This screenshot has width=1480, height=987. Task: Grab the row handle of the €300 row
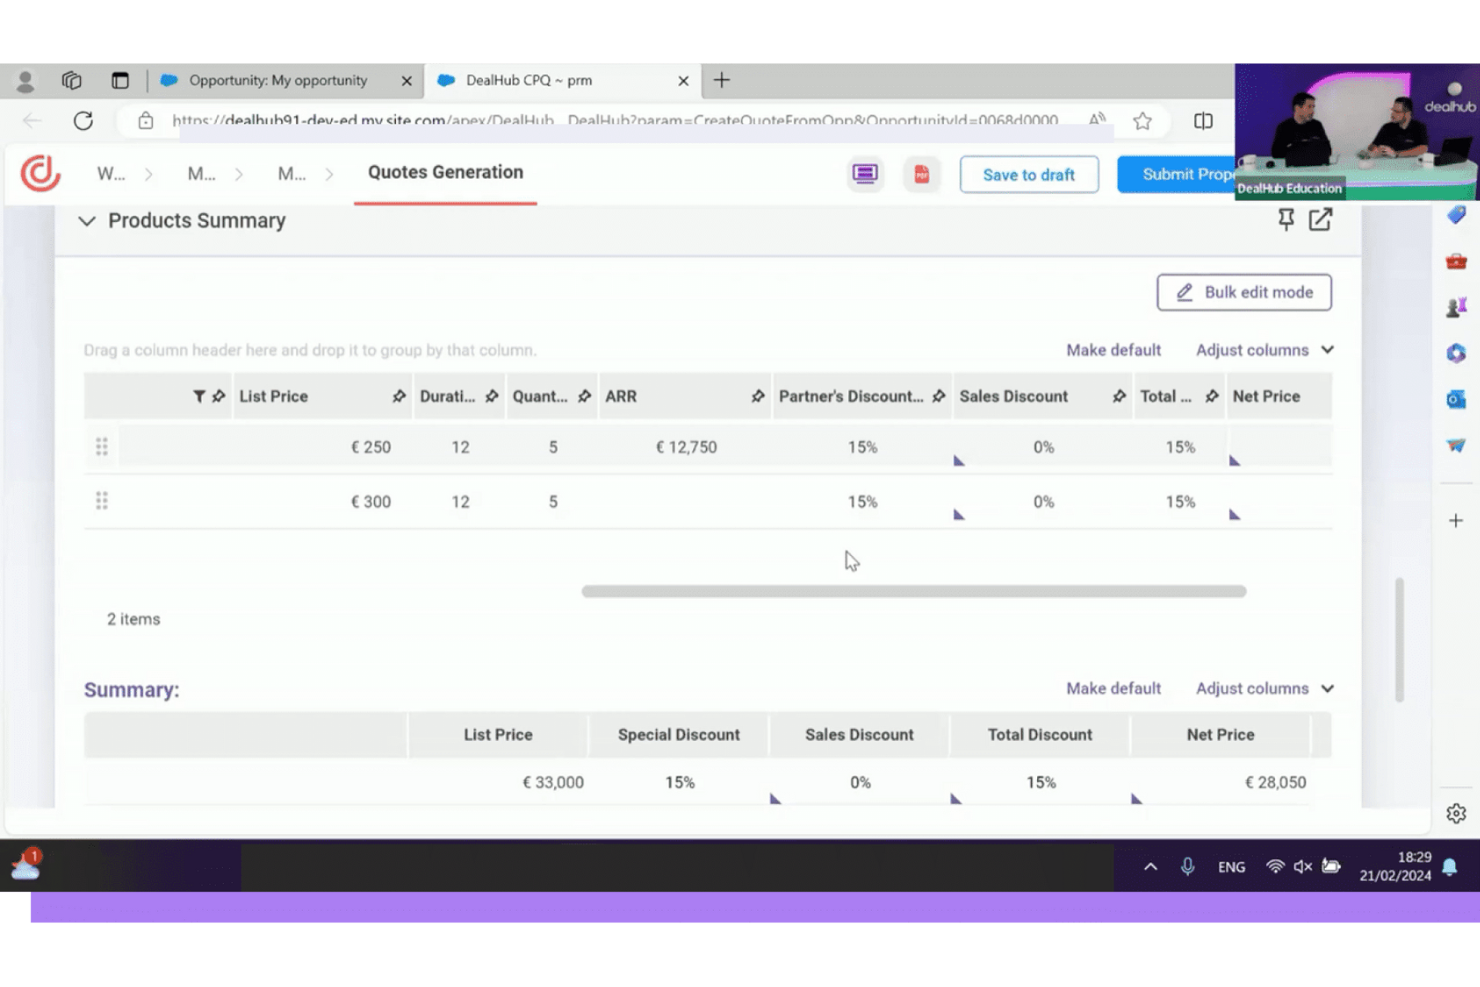pos(102,501)
